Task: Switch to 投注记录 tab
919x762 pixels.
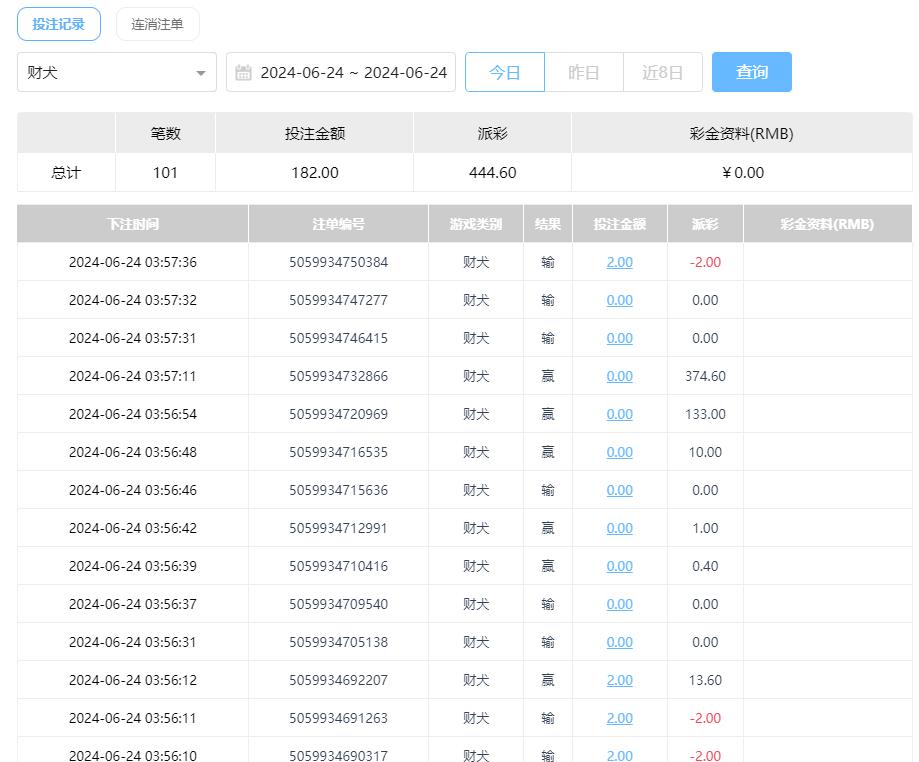Action: [59, 24]
